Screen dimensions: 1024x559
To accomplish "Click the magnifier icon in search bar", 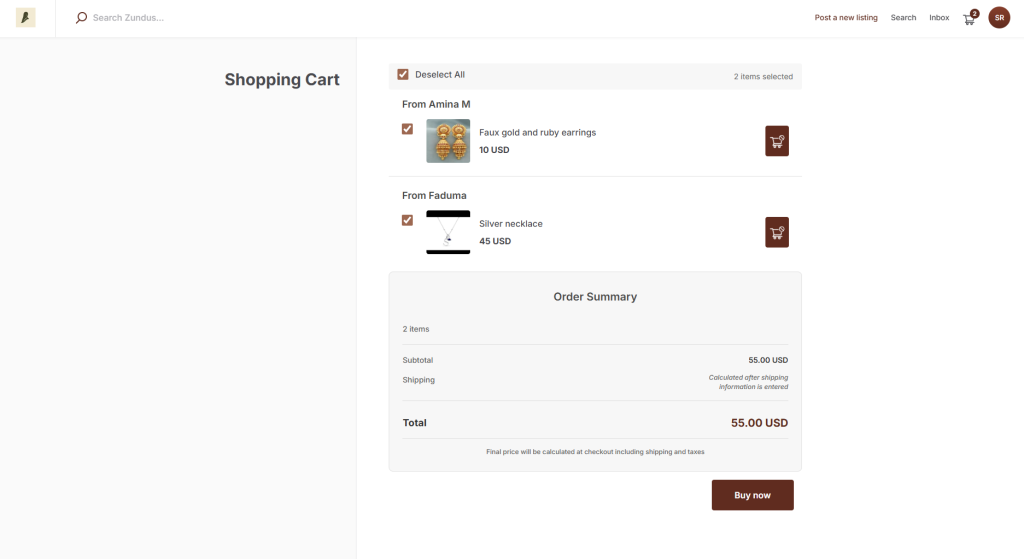I will point(82,18).
